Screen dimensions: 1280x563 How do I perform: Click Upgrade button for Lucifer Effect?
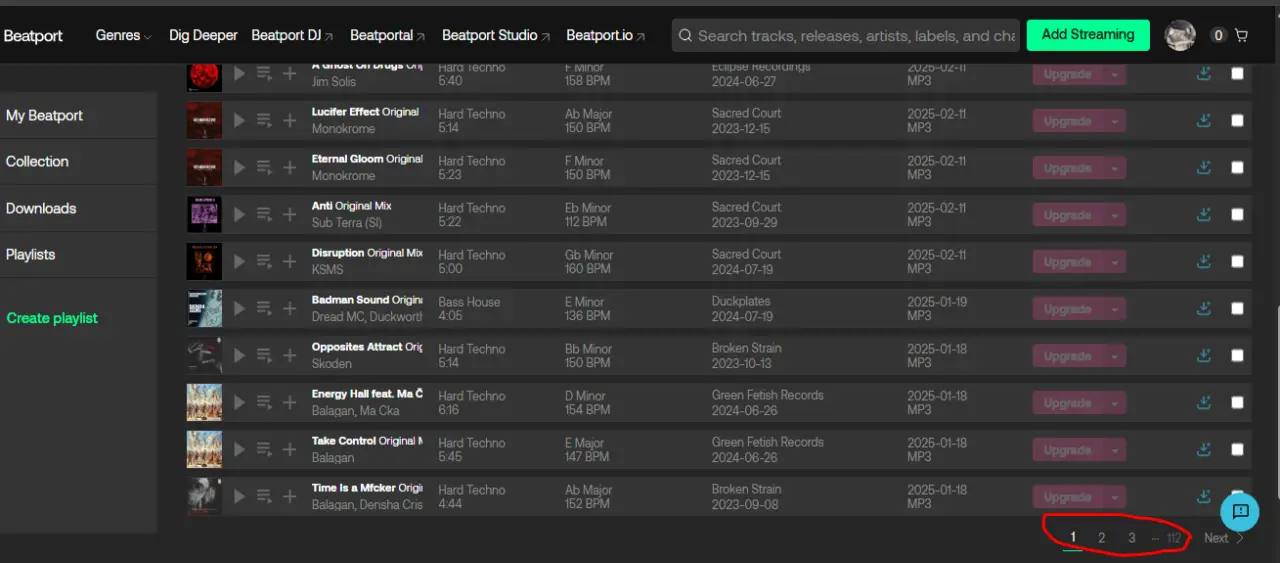1068,121
